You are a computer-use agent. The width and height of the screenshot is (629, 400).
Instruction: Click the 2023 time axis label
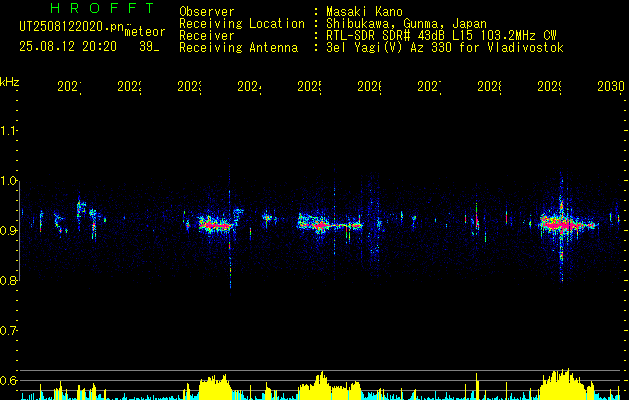(190, 86)
